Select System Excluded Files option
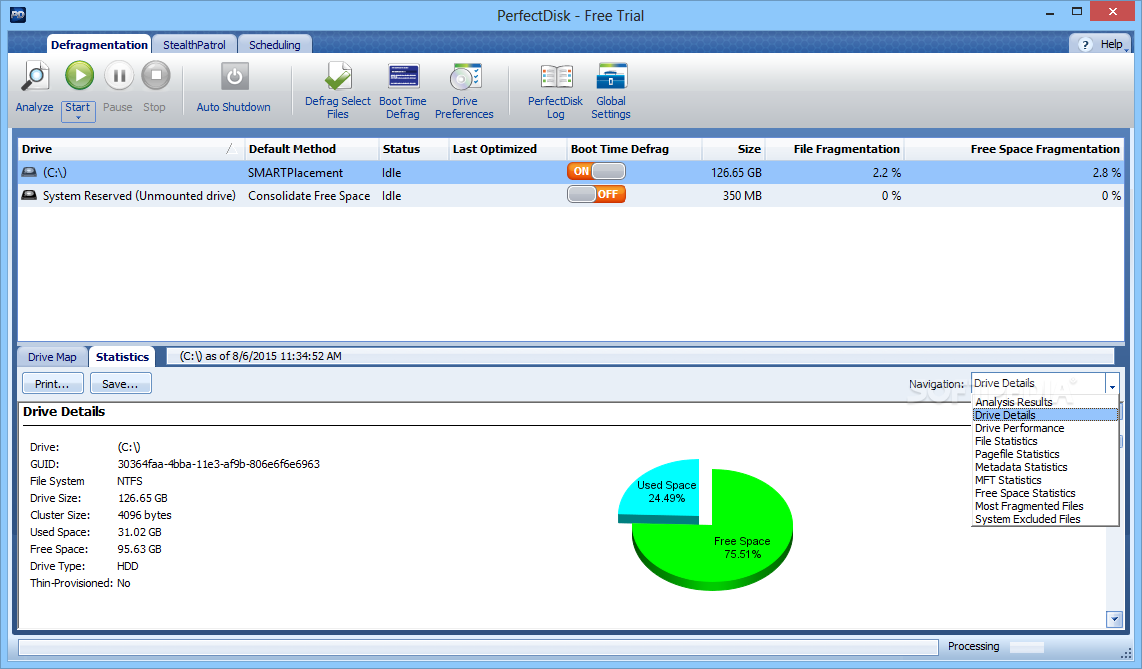 (1045, 520)
